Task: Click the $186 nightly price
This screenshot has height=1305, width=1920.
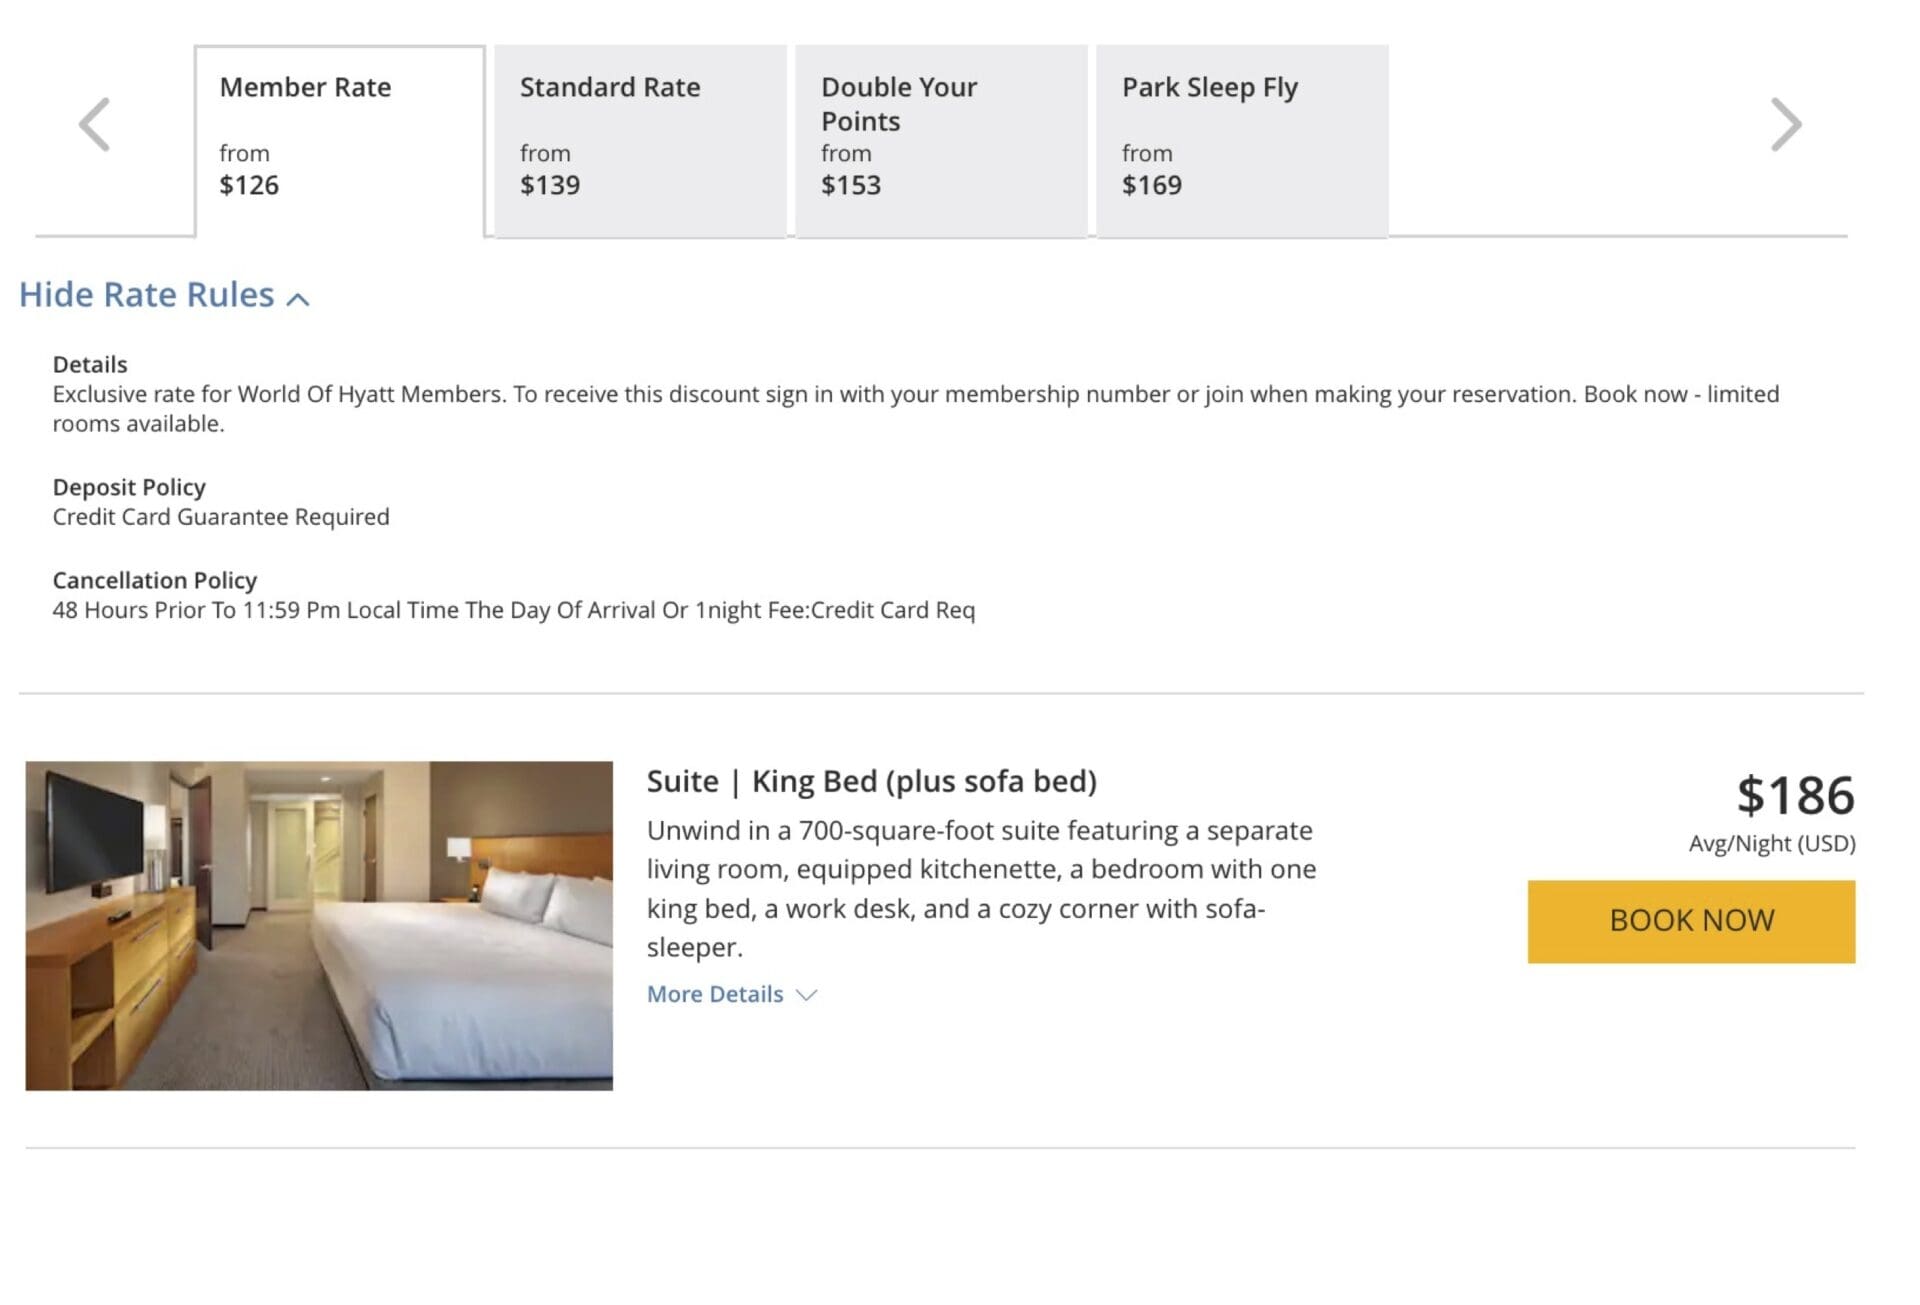Action: (x=1796, y=797)
